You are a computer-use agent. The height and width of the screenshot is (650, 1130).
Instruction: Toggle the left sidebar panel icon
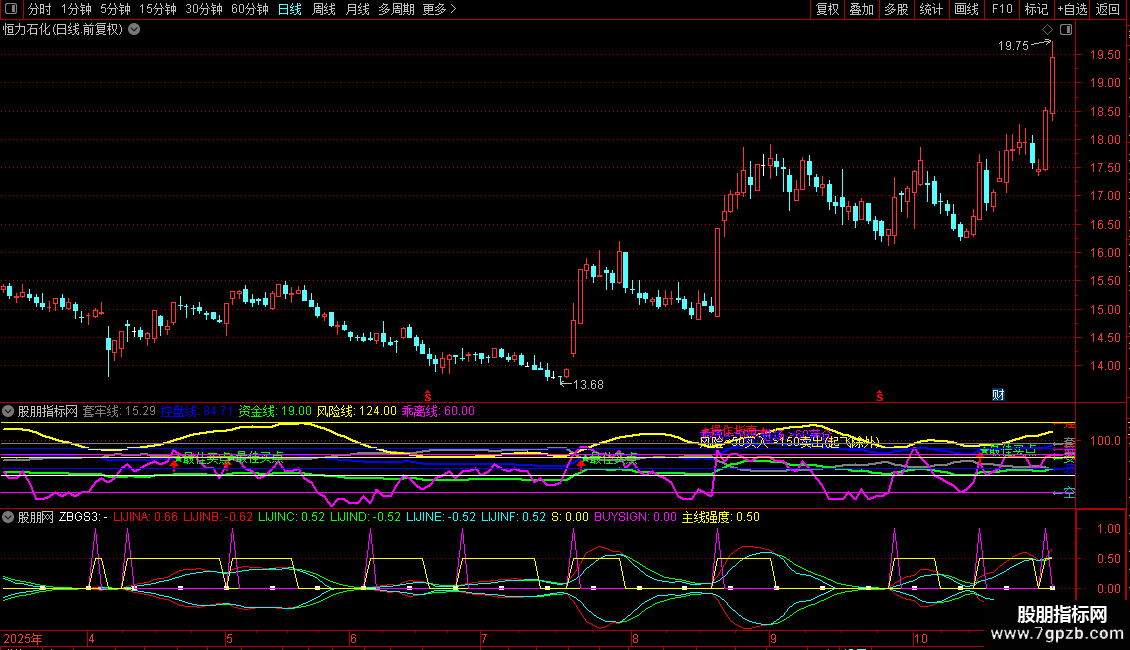[x=10, y=9]
